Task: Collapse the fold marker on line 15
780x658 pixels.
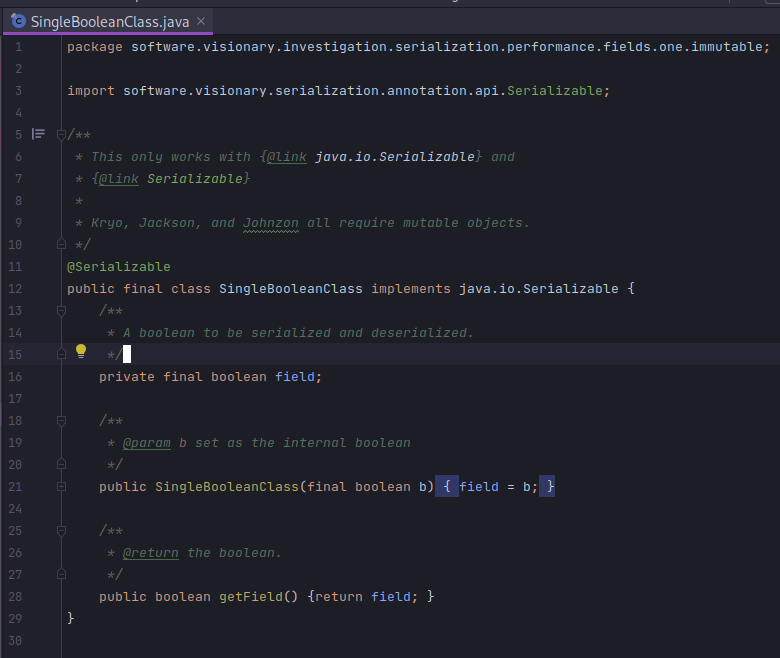Action: [61, 354]
